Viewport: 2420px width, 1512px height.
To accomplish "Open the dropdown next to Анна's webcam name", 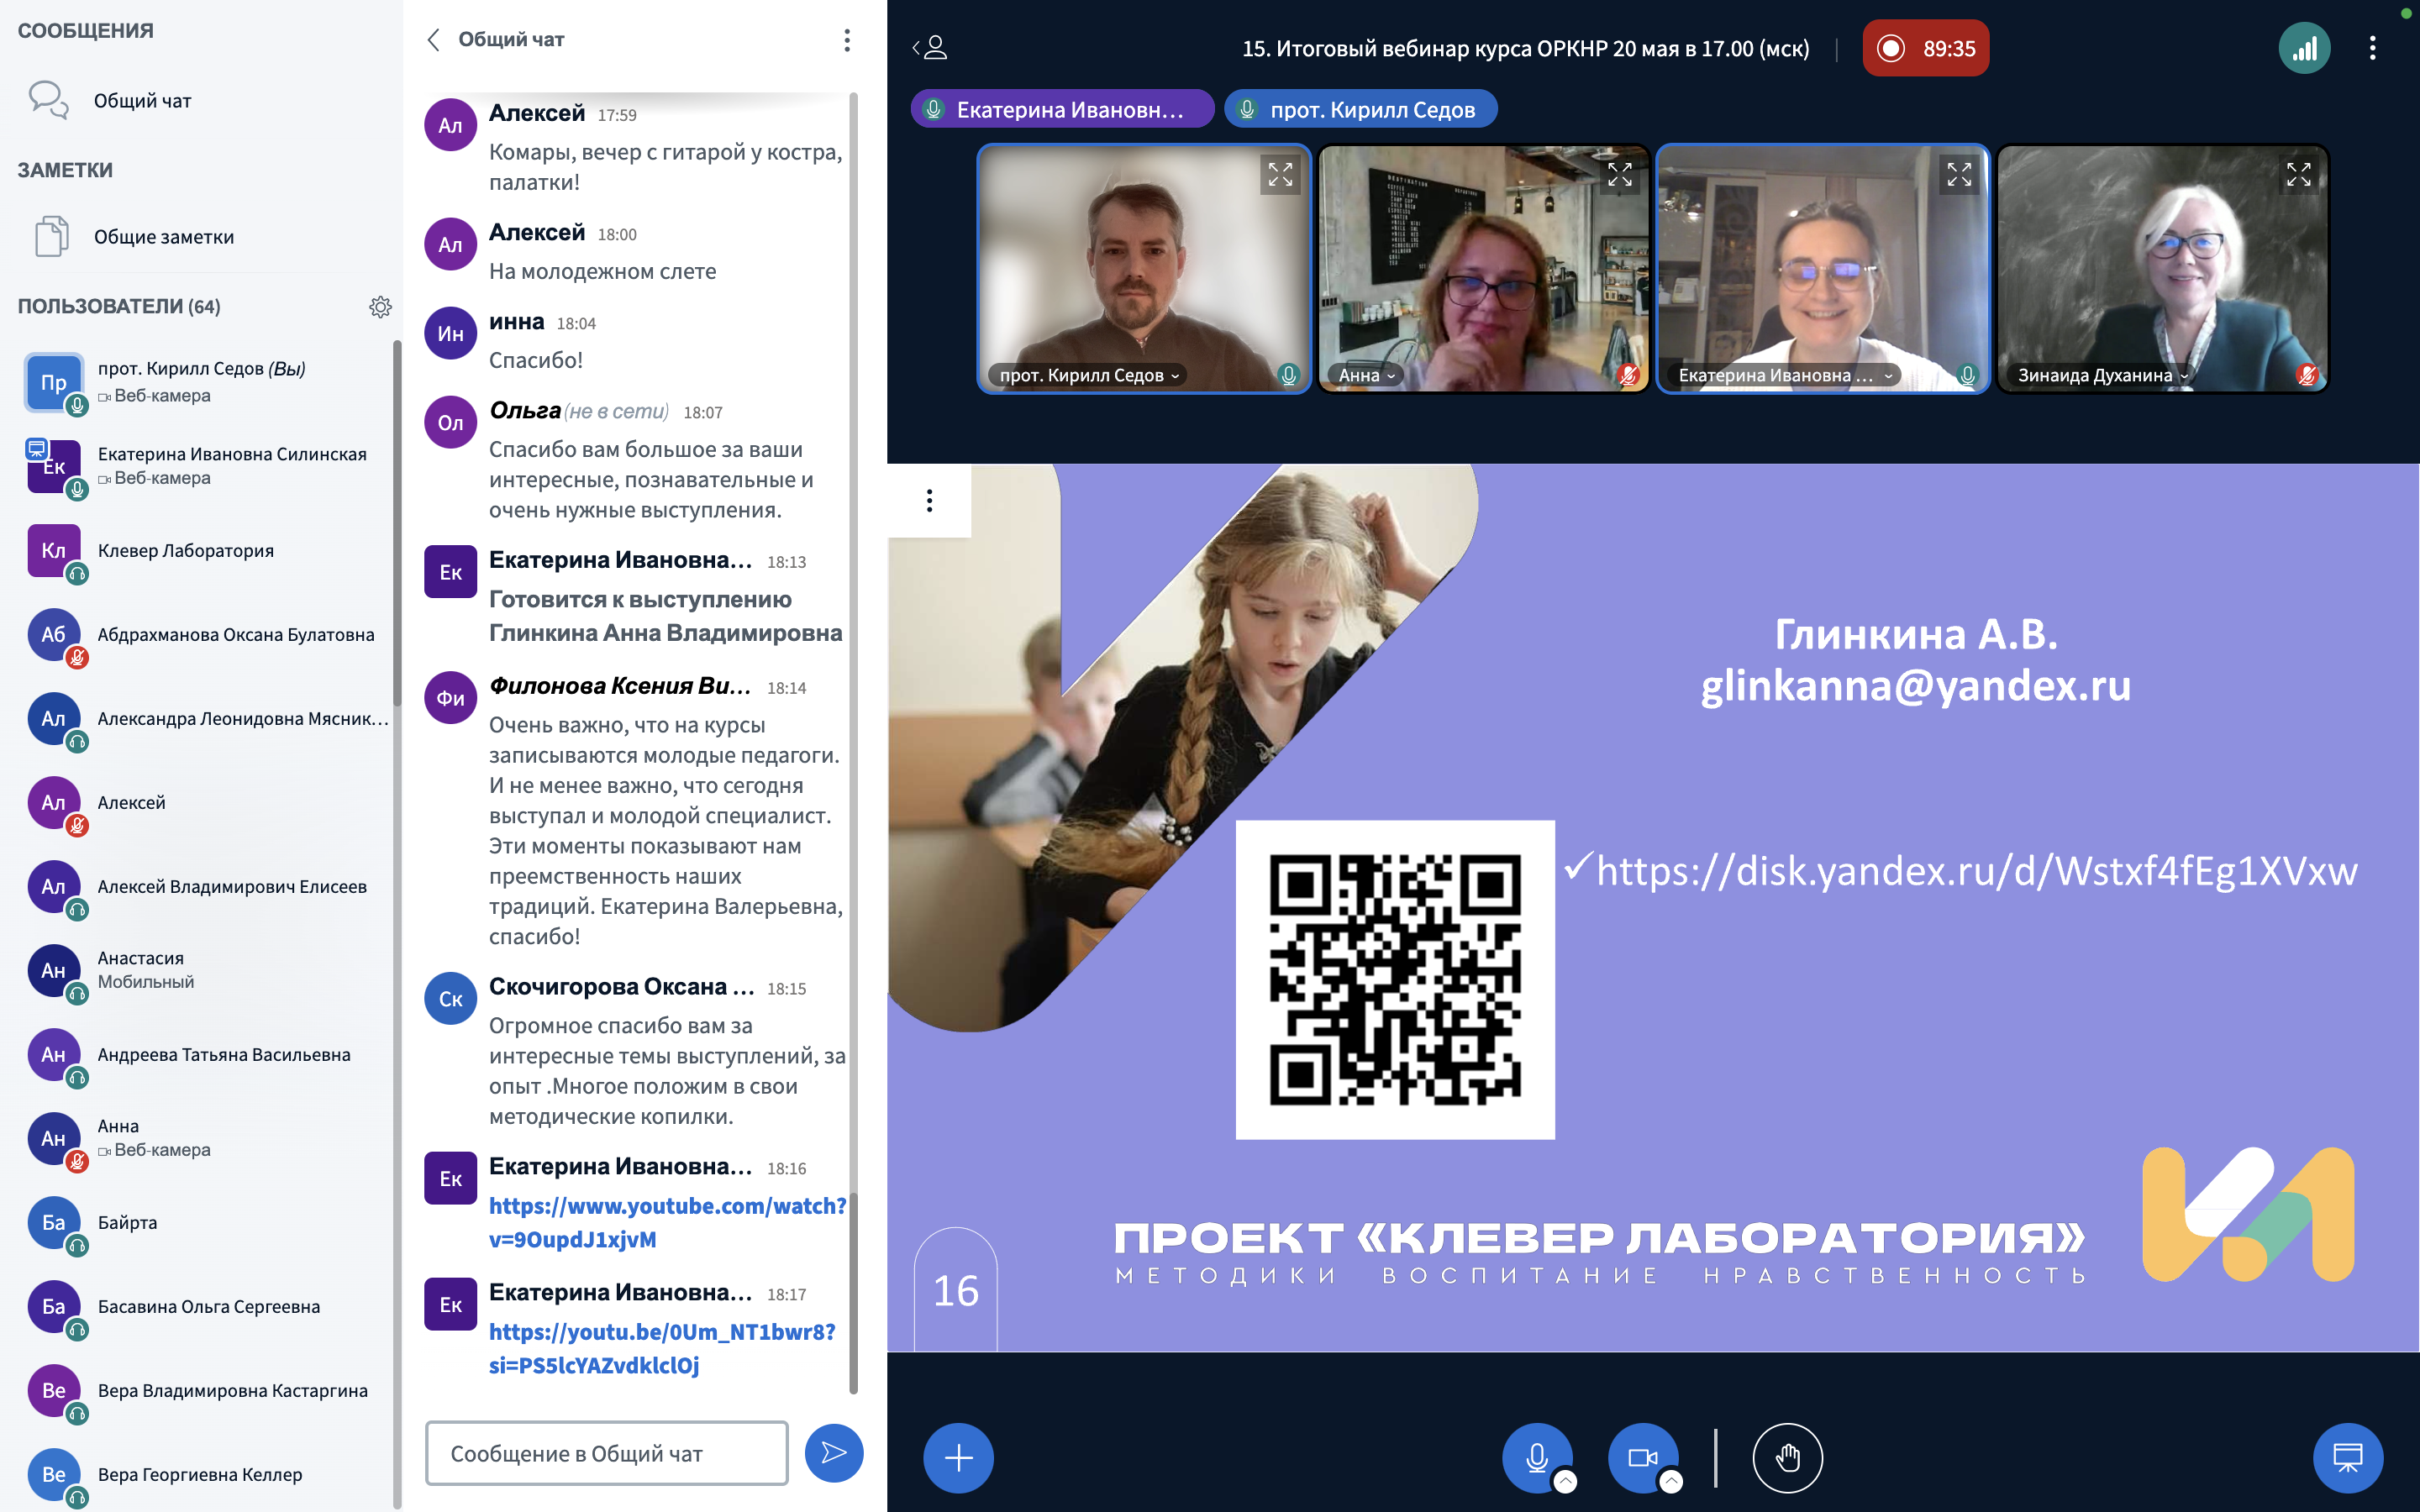I will pos(1391,376).
